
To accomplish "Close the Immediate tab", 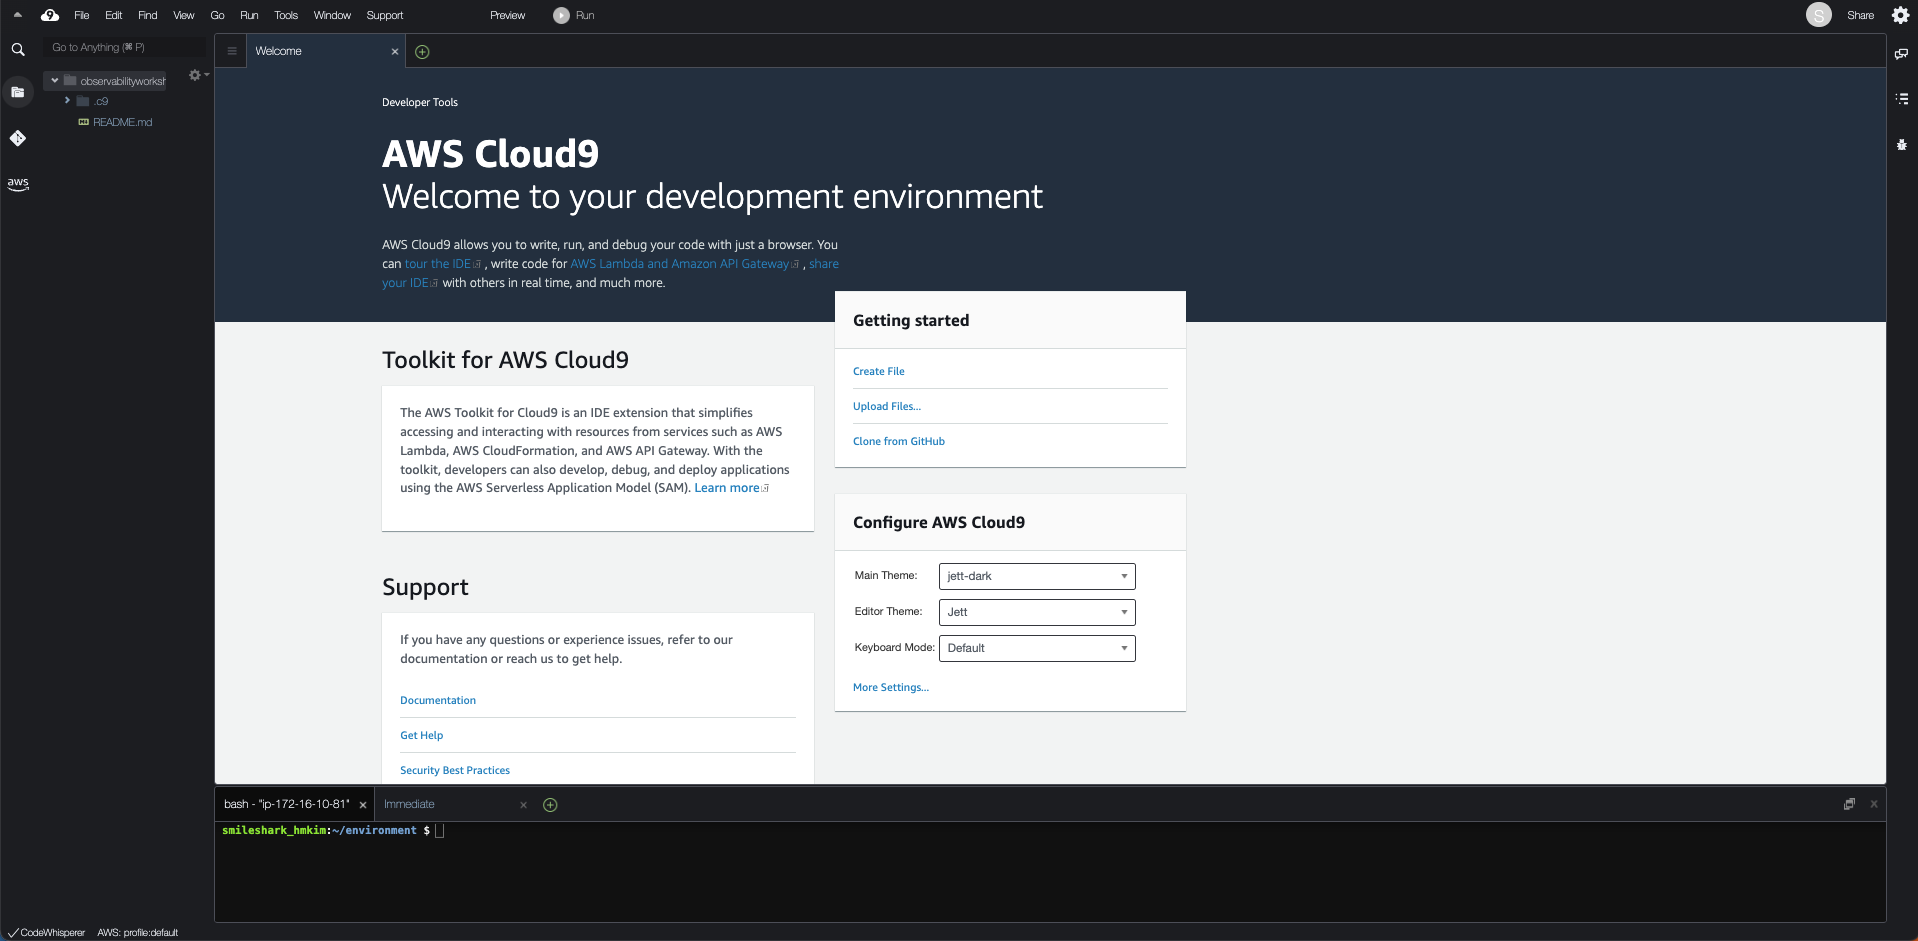I will 523,805.
